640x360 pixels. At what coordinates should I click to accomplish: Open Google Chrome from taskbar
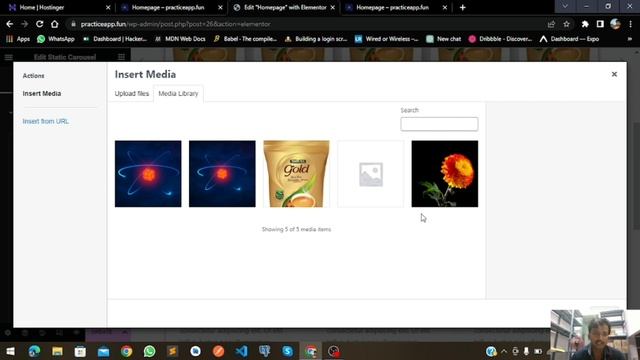[x=127, y=351]
